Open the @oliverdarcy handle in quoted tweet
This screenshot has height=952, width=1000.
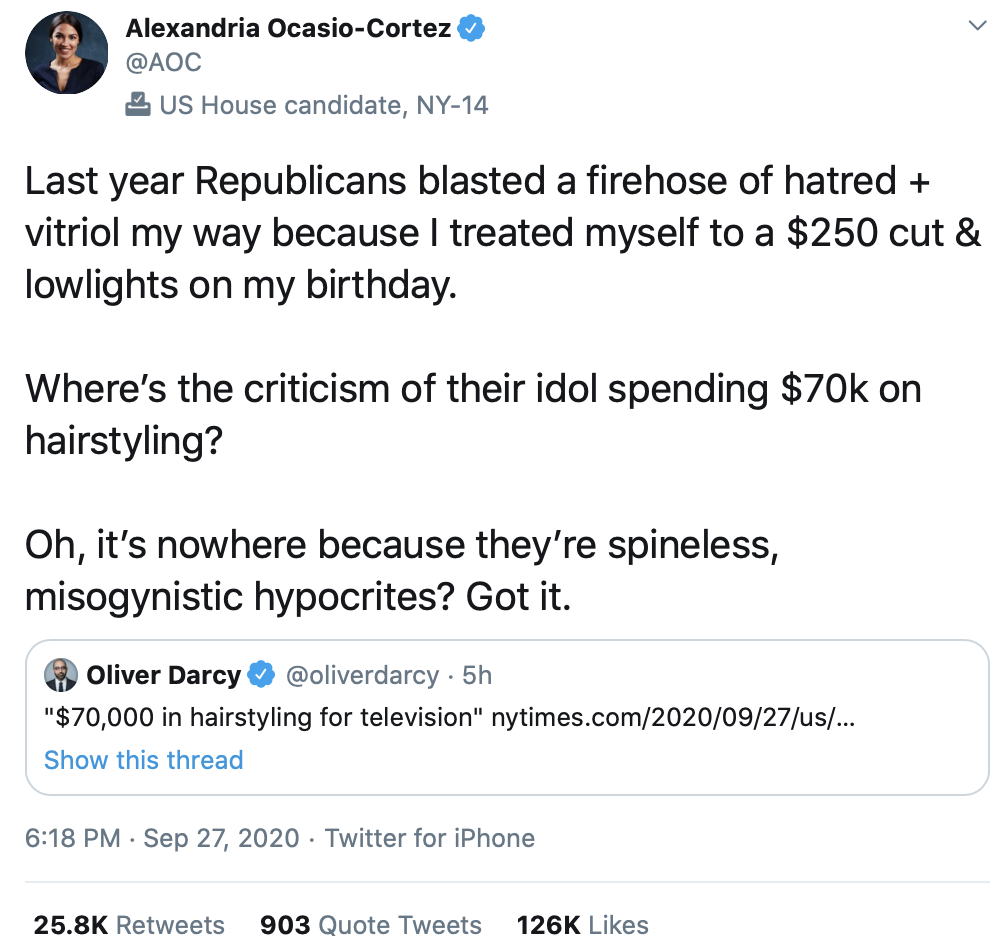point(362,676)
